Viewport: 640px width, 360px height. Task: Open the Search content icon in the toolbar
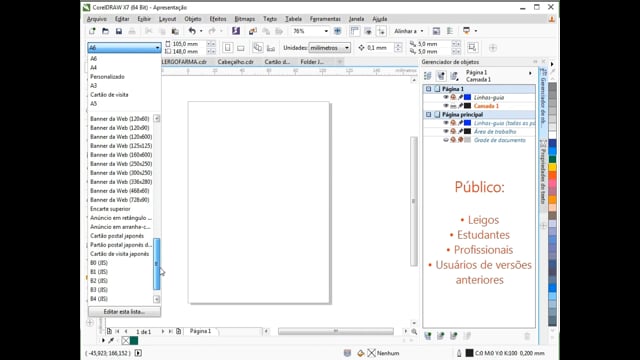click(236, 31)
